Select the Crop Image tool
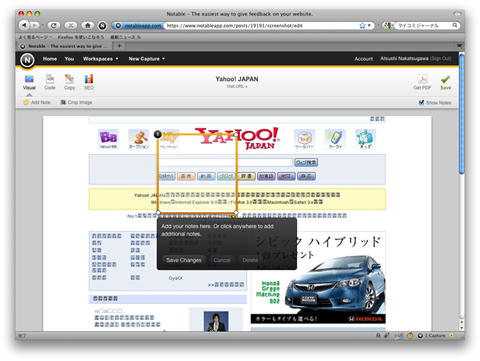This screenshot has width=480, height=361. click(x=76, y=102)
